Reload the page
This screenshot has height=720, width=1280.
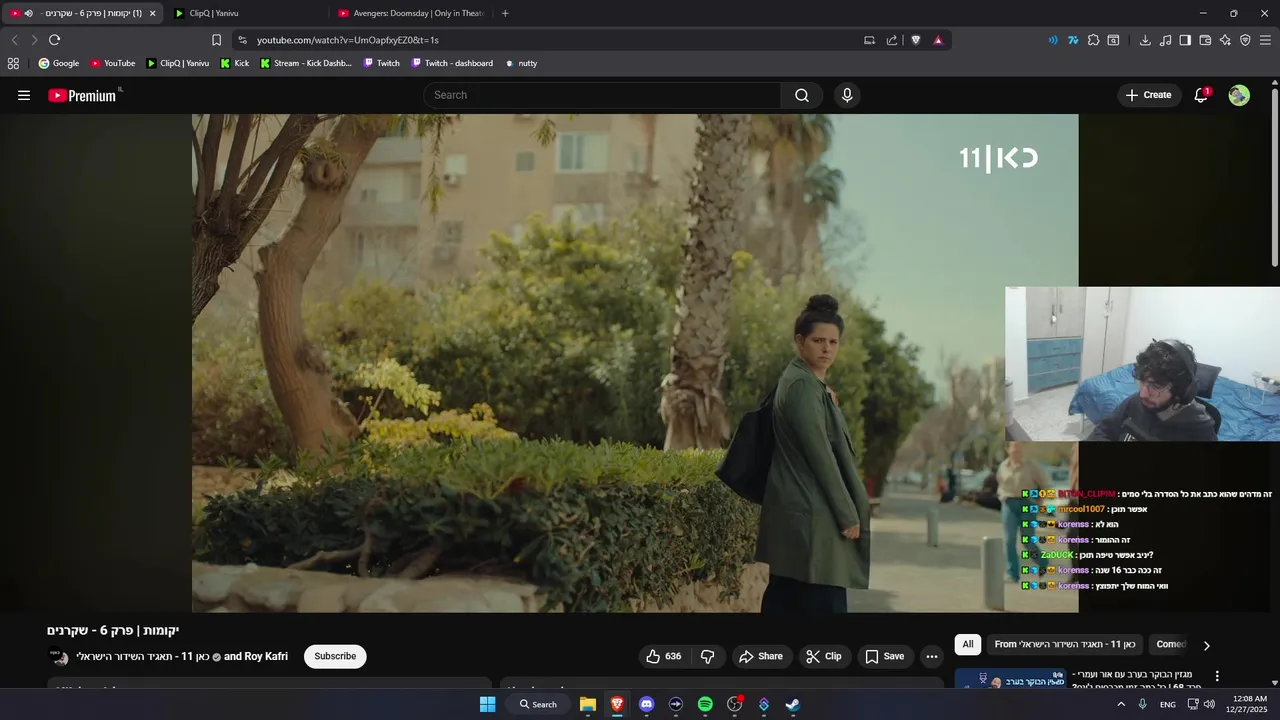(x=54, y=40)
